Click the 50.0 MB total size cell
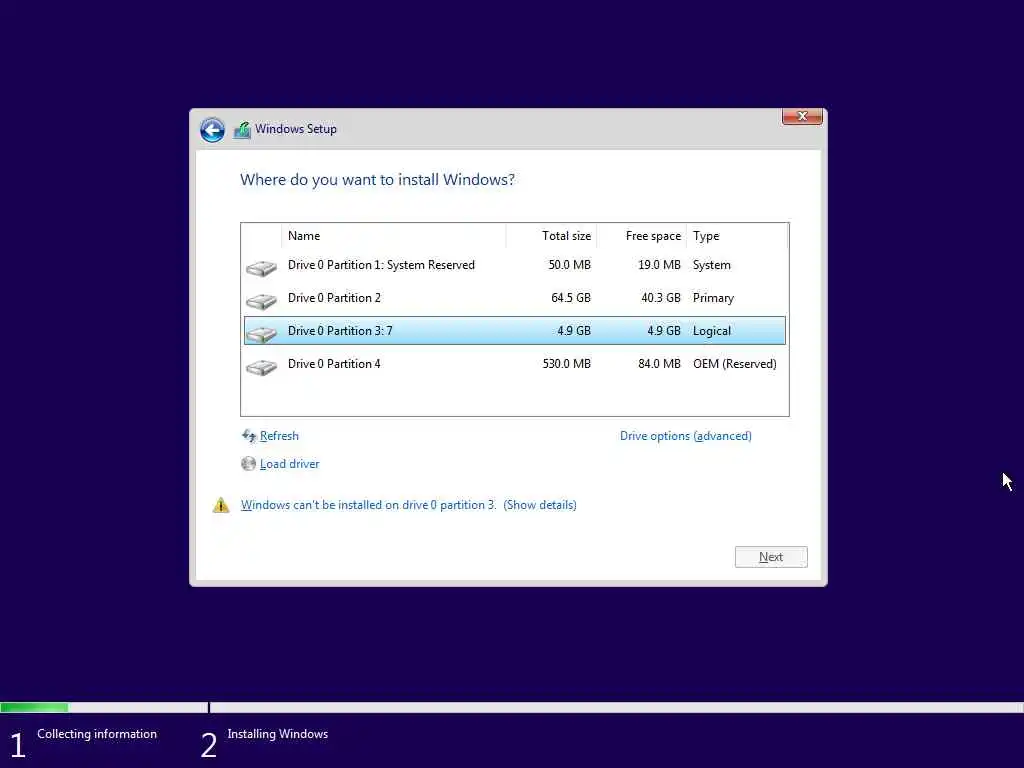Screen dimensions: 1024x768 coord(569,264)
